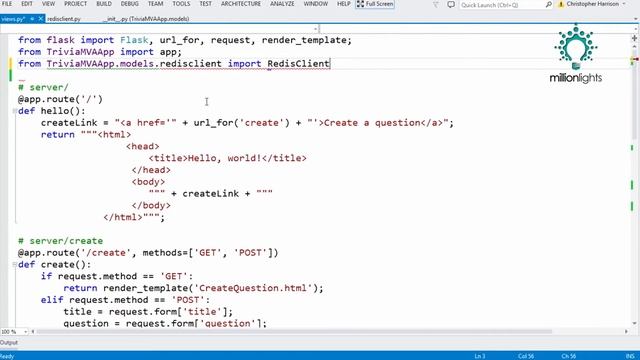The height and width of the screenshot is (360, 640).
Task: Click the horizontal scrollbar right arrow
Action: [626, 332]
